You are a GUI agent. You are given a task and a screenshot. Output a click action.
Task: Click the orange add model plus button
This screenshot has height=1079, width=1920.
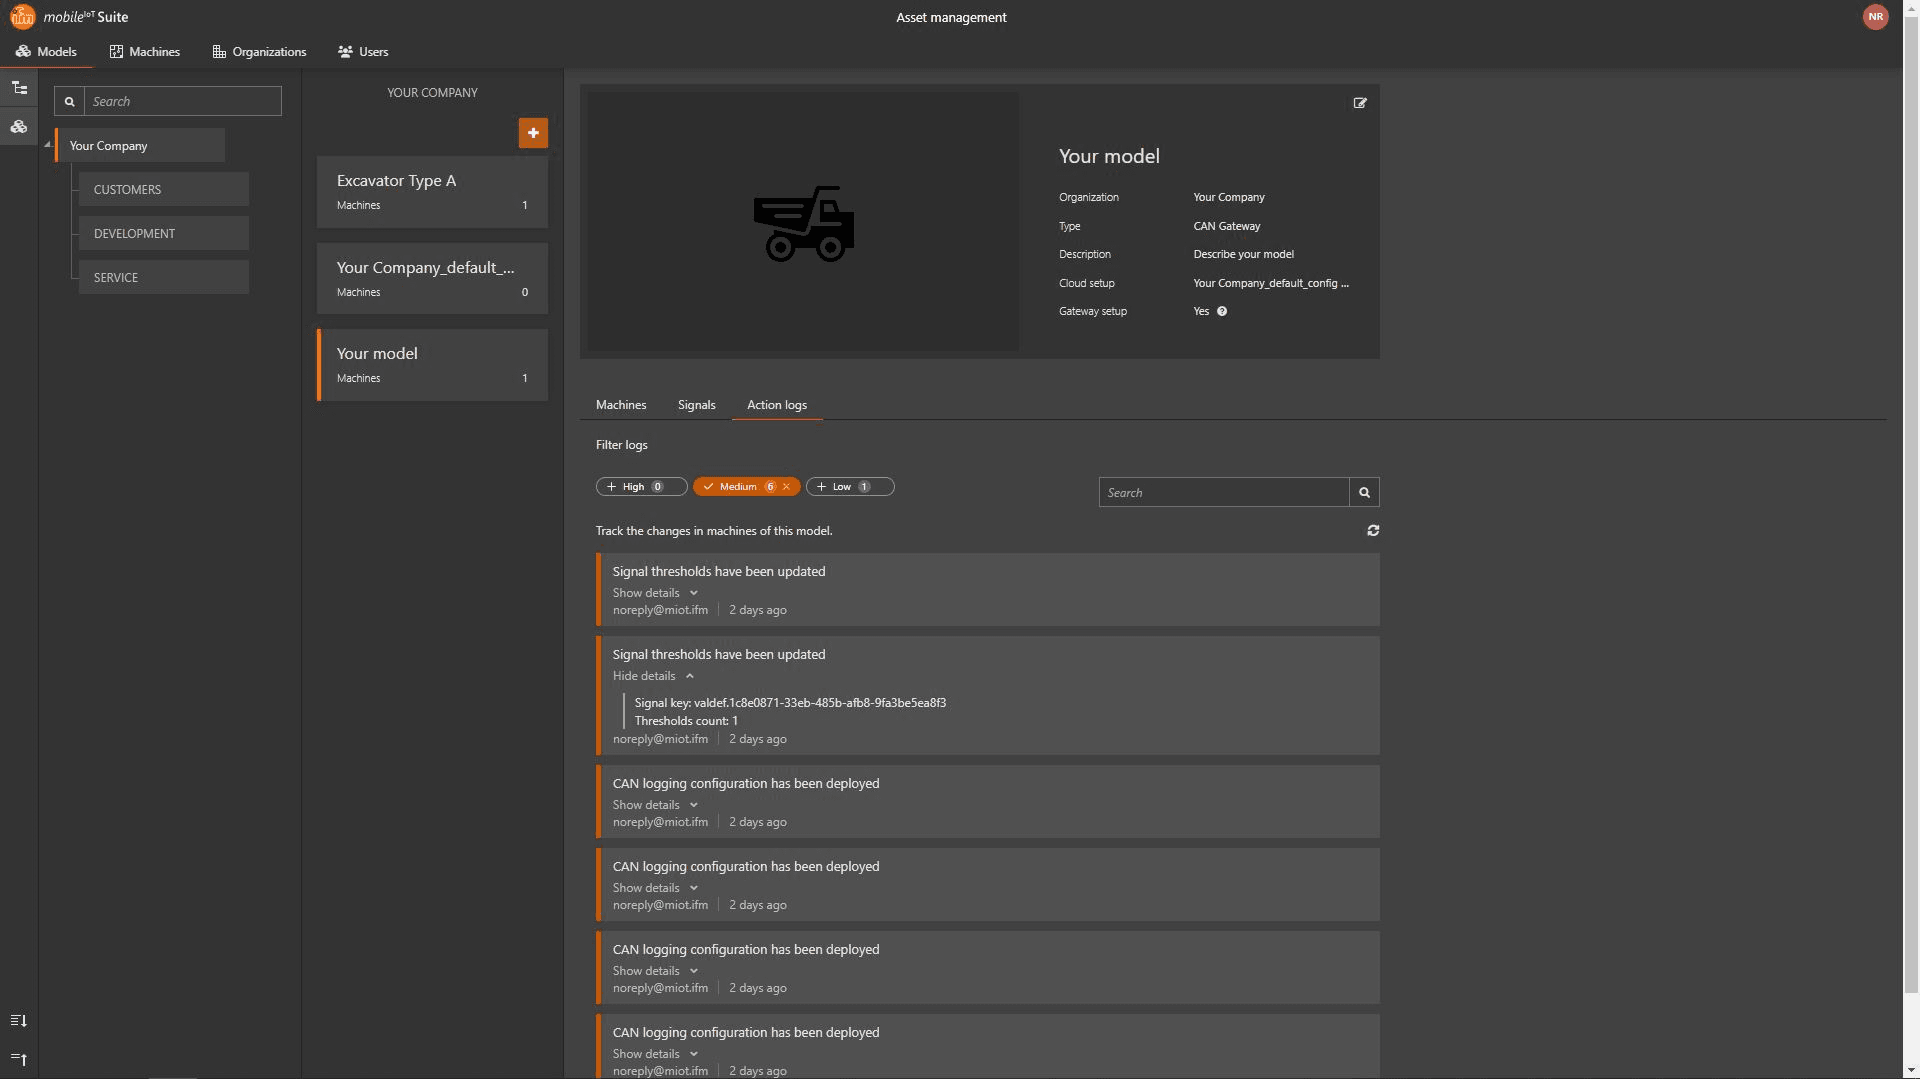point(533,133)
